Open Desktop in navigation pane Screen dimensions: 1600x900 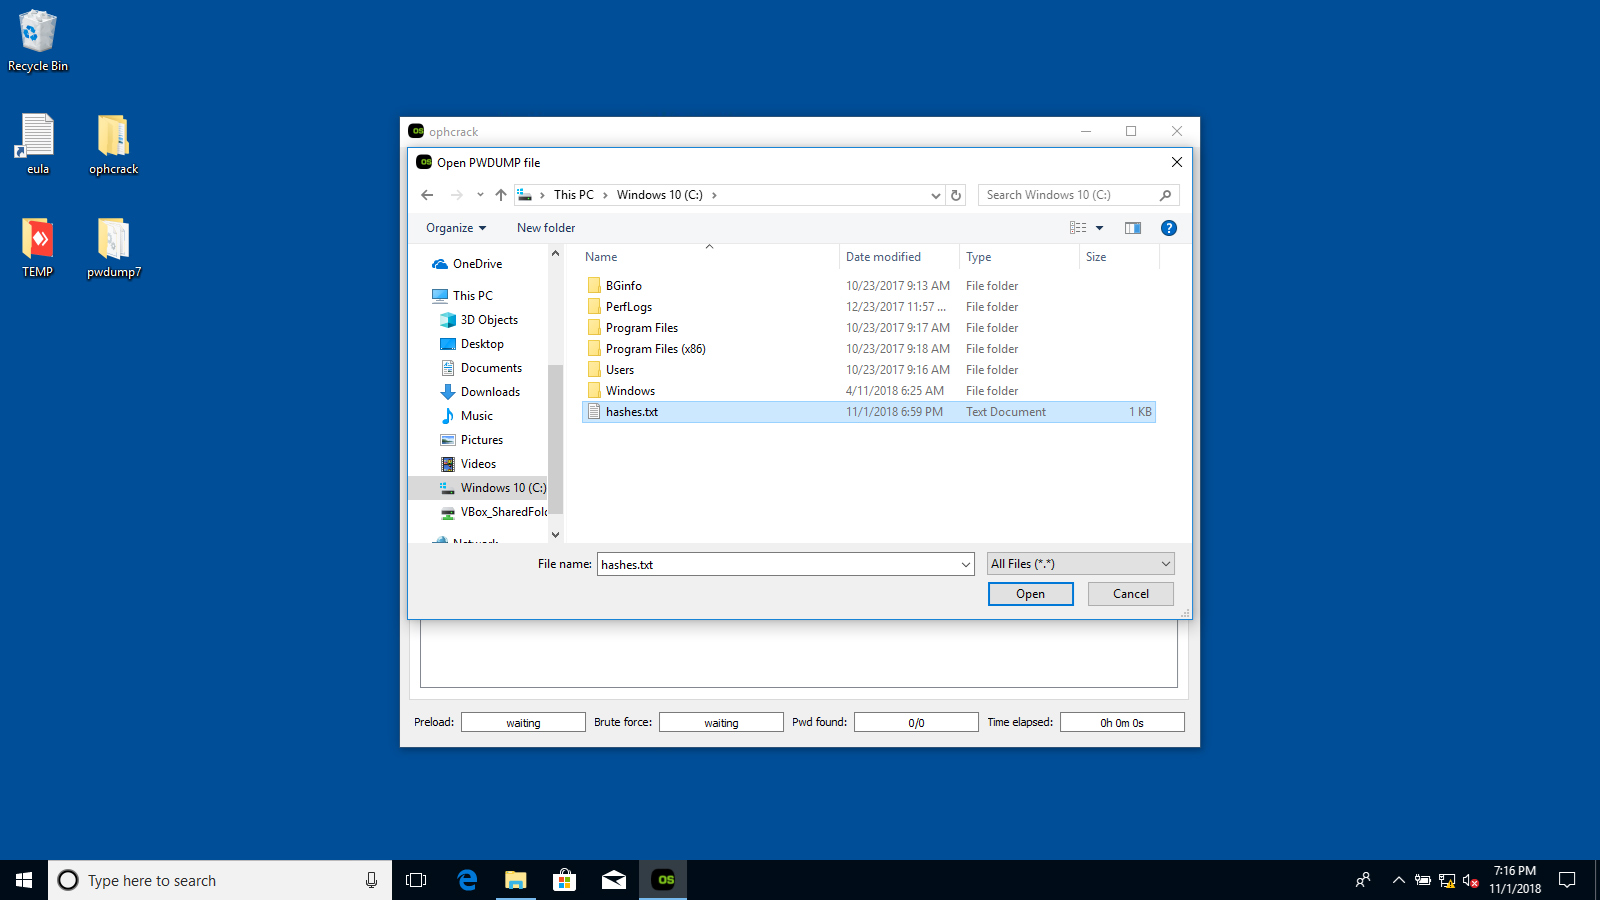tap(472, 344)
